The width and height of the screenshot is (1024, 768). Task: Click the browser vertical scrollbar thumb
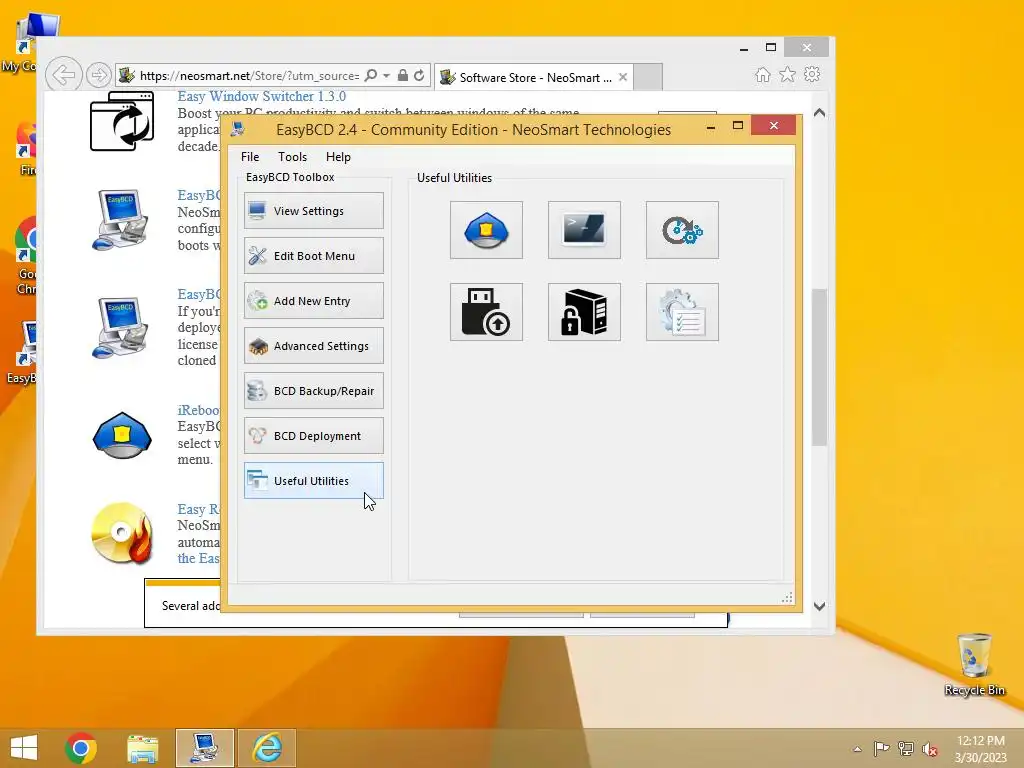pyautogui.click(x=820, y=367)
